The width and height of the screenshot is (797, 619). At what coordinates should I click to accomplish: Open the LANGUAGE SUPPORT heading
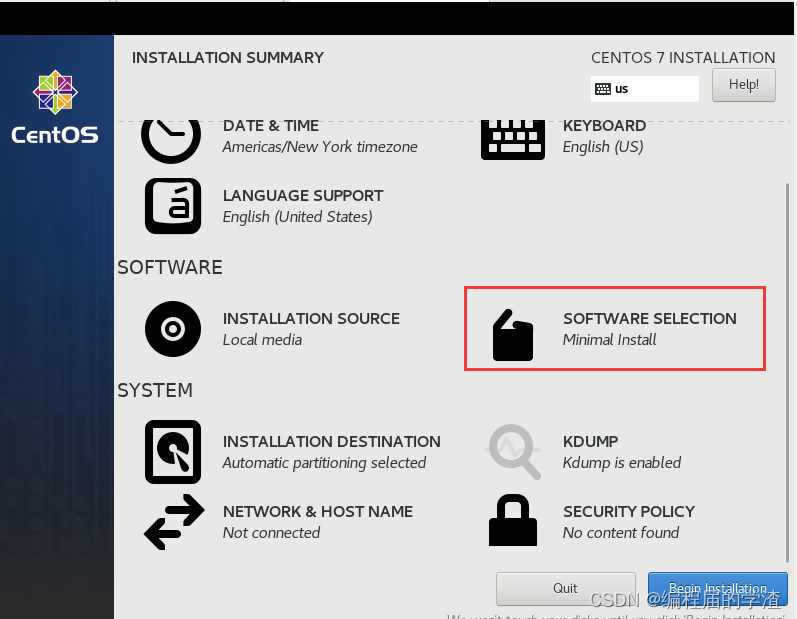pos(303,196)
